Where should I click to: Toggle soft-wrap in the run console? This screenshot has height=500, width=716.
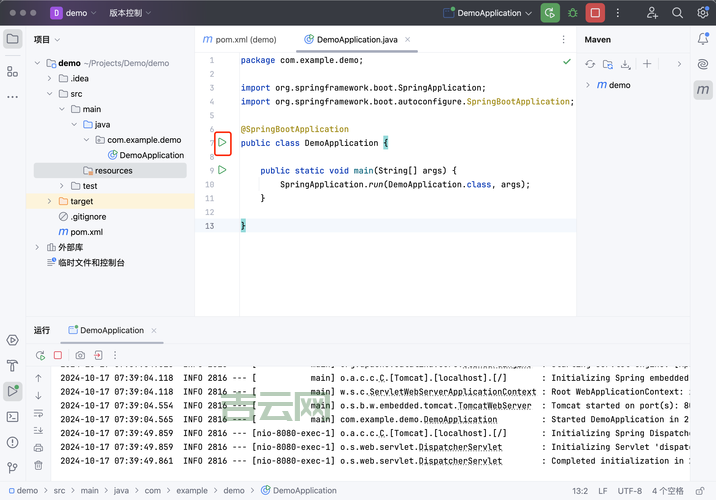point(38,412)
